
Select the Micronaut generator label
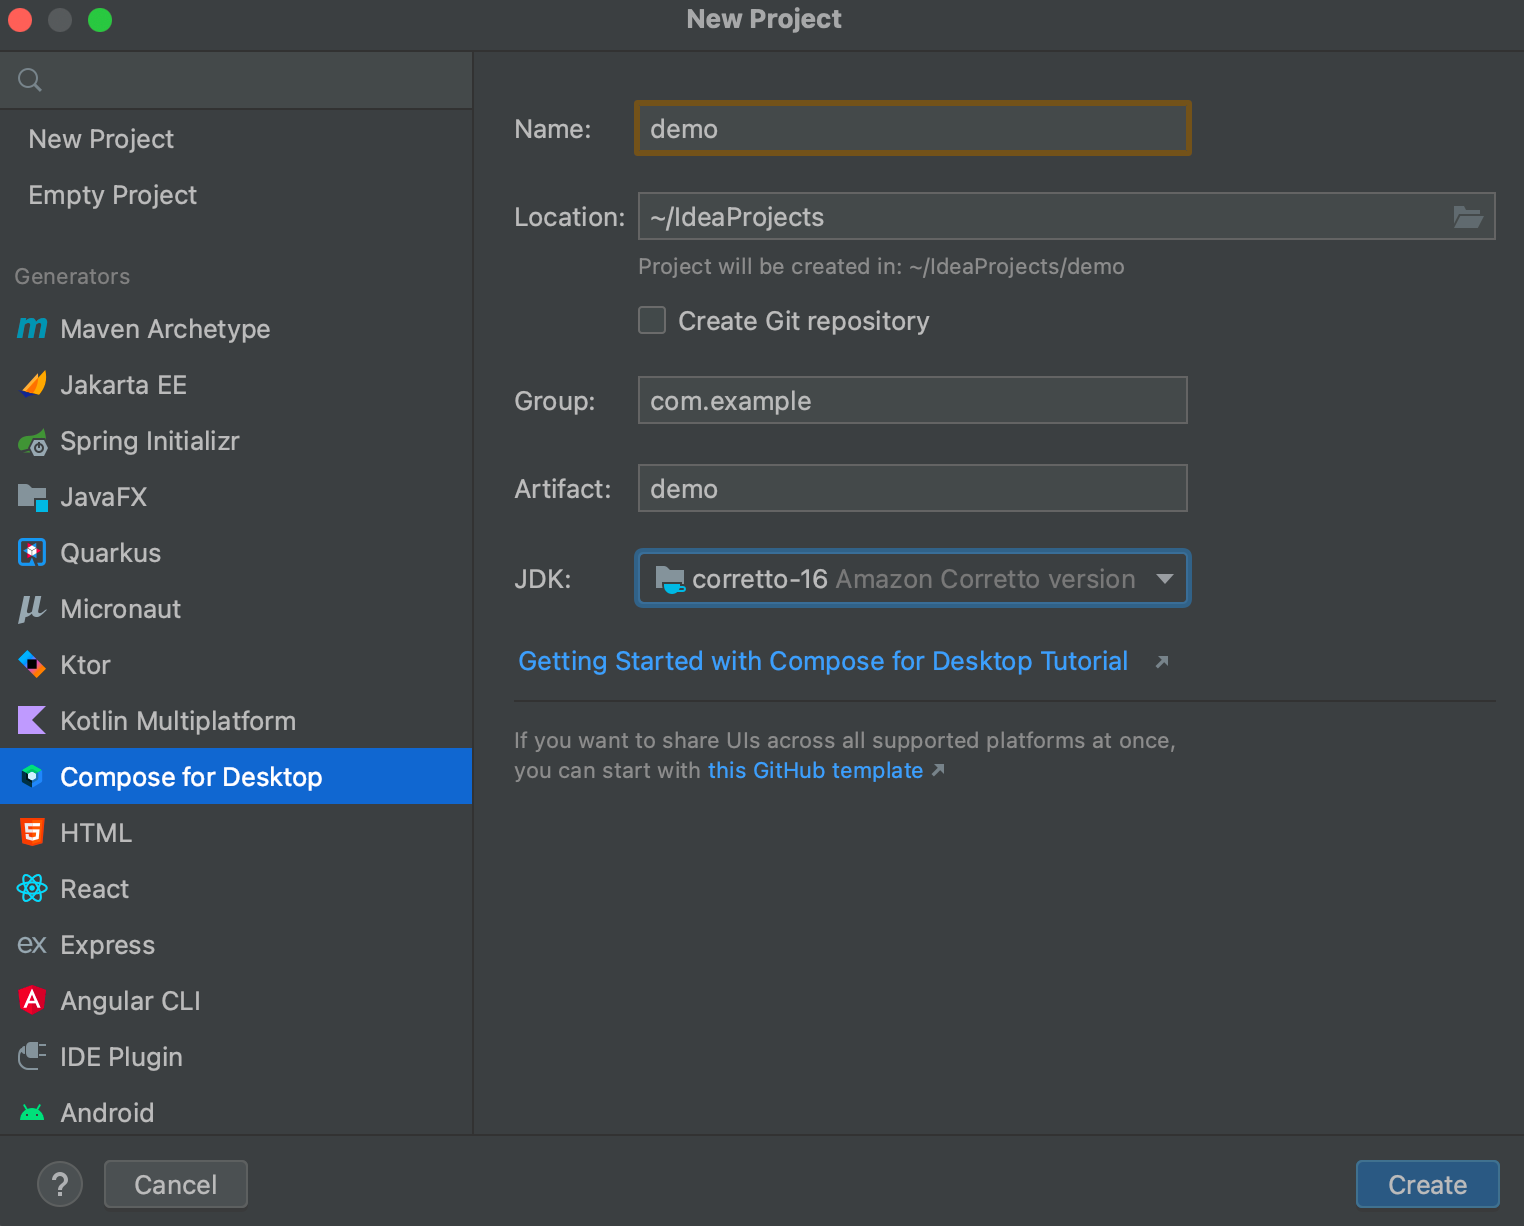point(120,608)
